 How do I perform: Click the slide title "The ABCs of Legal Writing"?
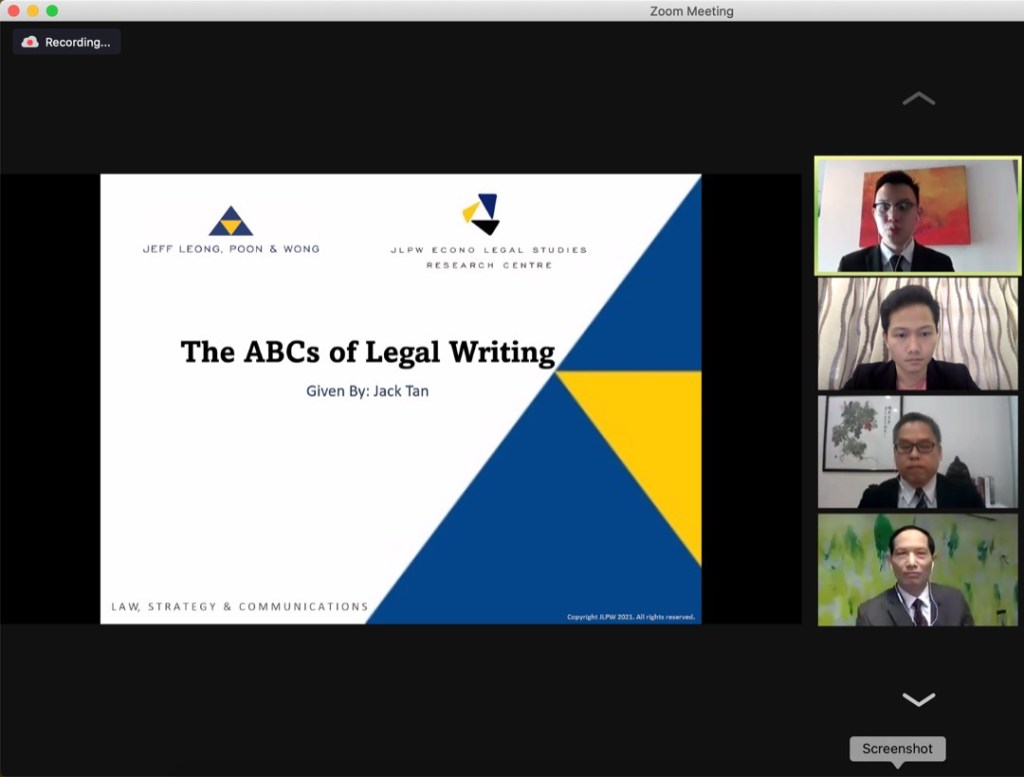pos(367,352)
